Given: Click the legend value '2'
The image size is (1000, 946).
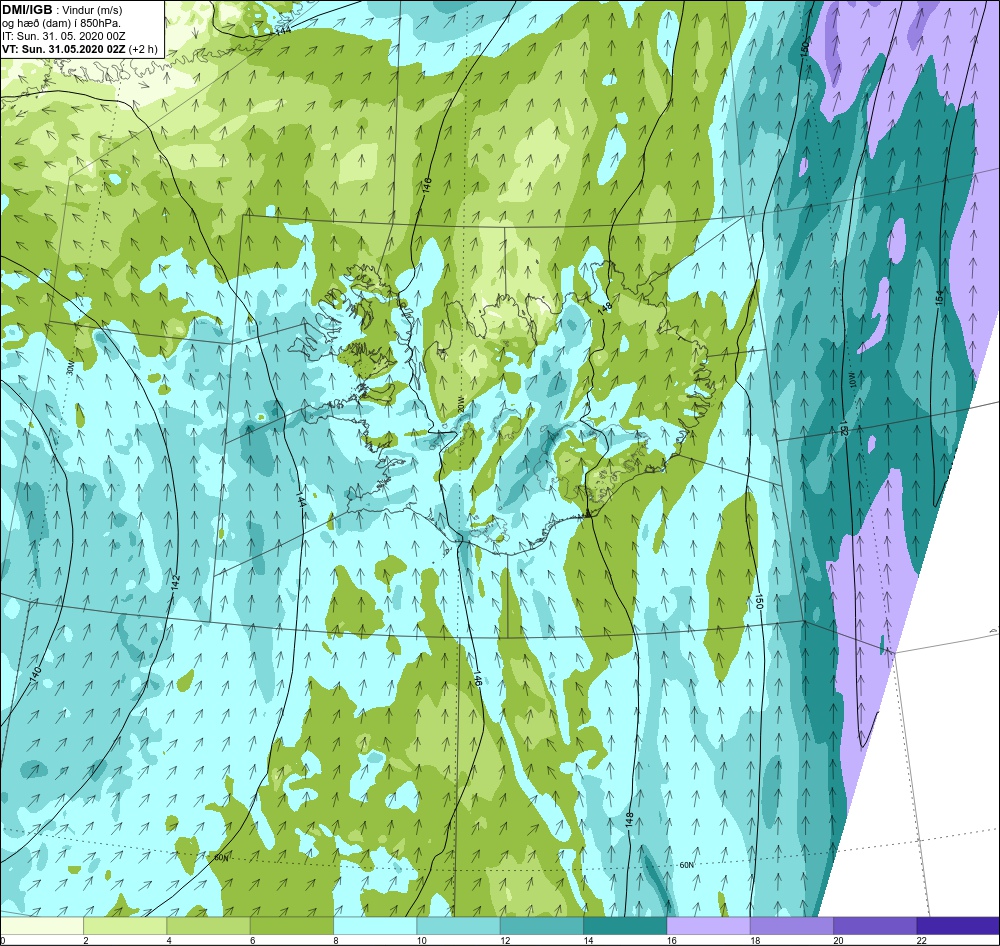Looking at the screenshot, I should coord(85,940).
